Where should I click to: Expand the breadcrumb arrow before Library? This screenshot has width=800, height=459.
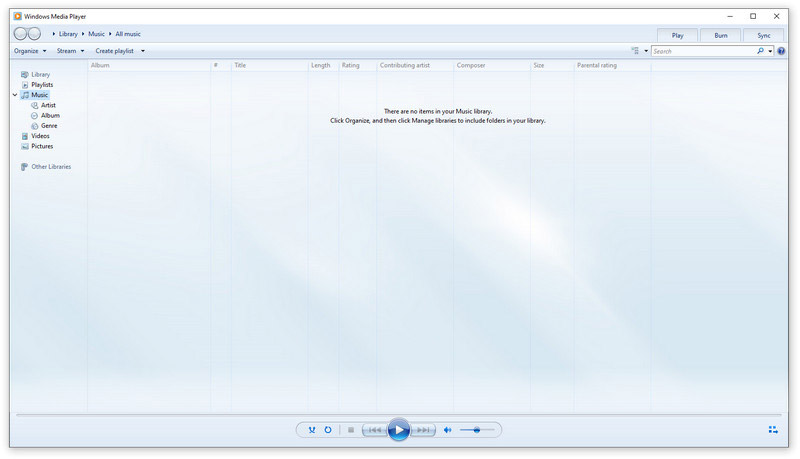click(x=54, y=34)
